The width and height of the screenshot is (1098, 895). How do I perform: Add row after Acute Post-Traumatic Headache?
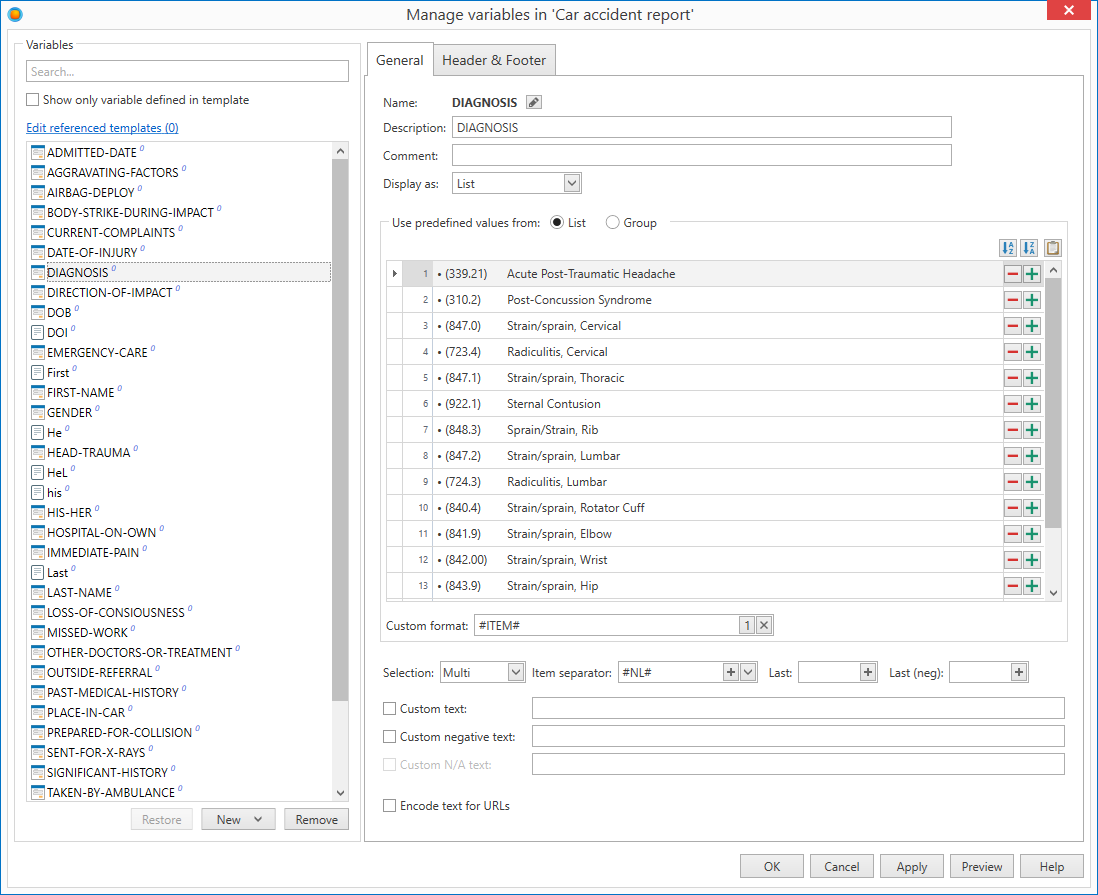click(x=1031, y=274)
